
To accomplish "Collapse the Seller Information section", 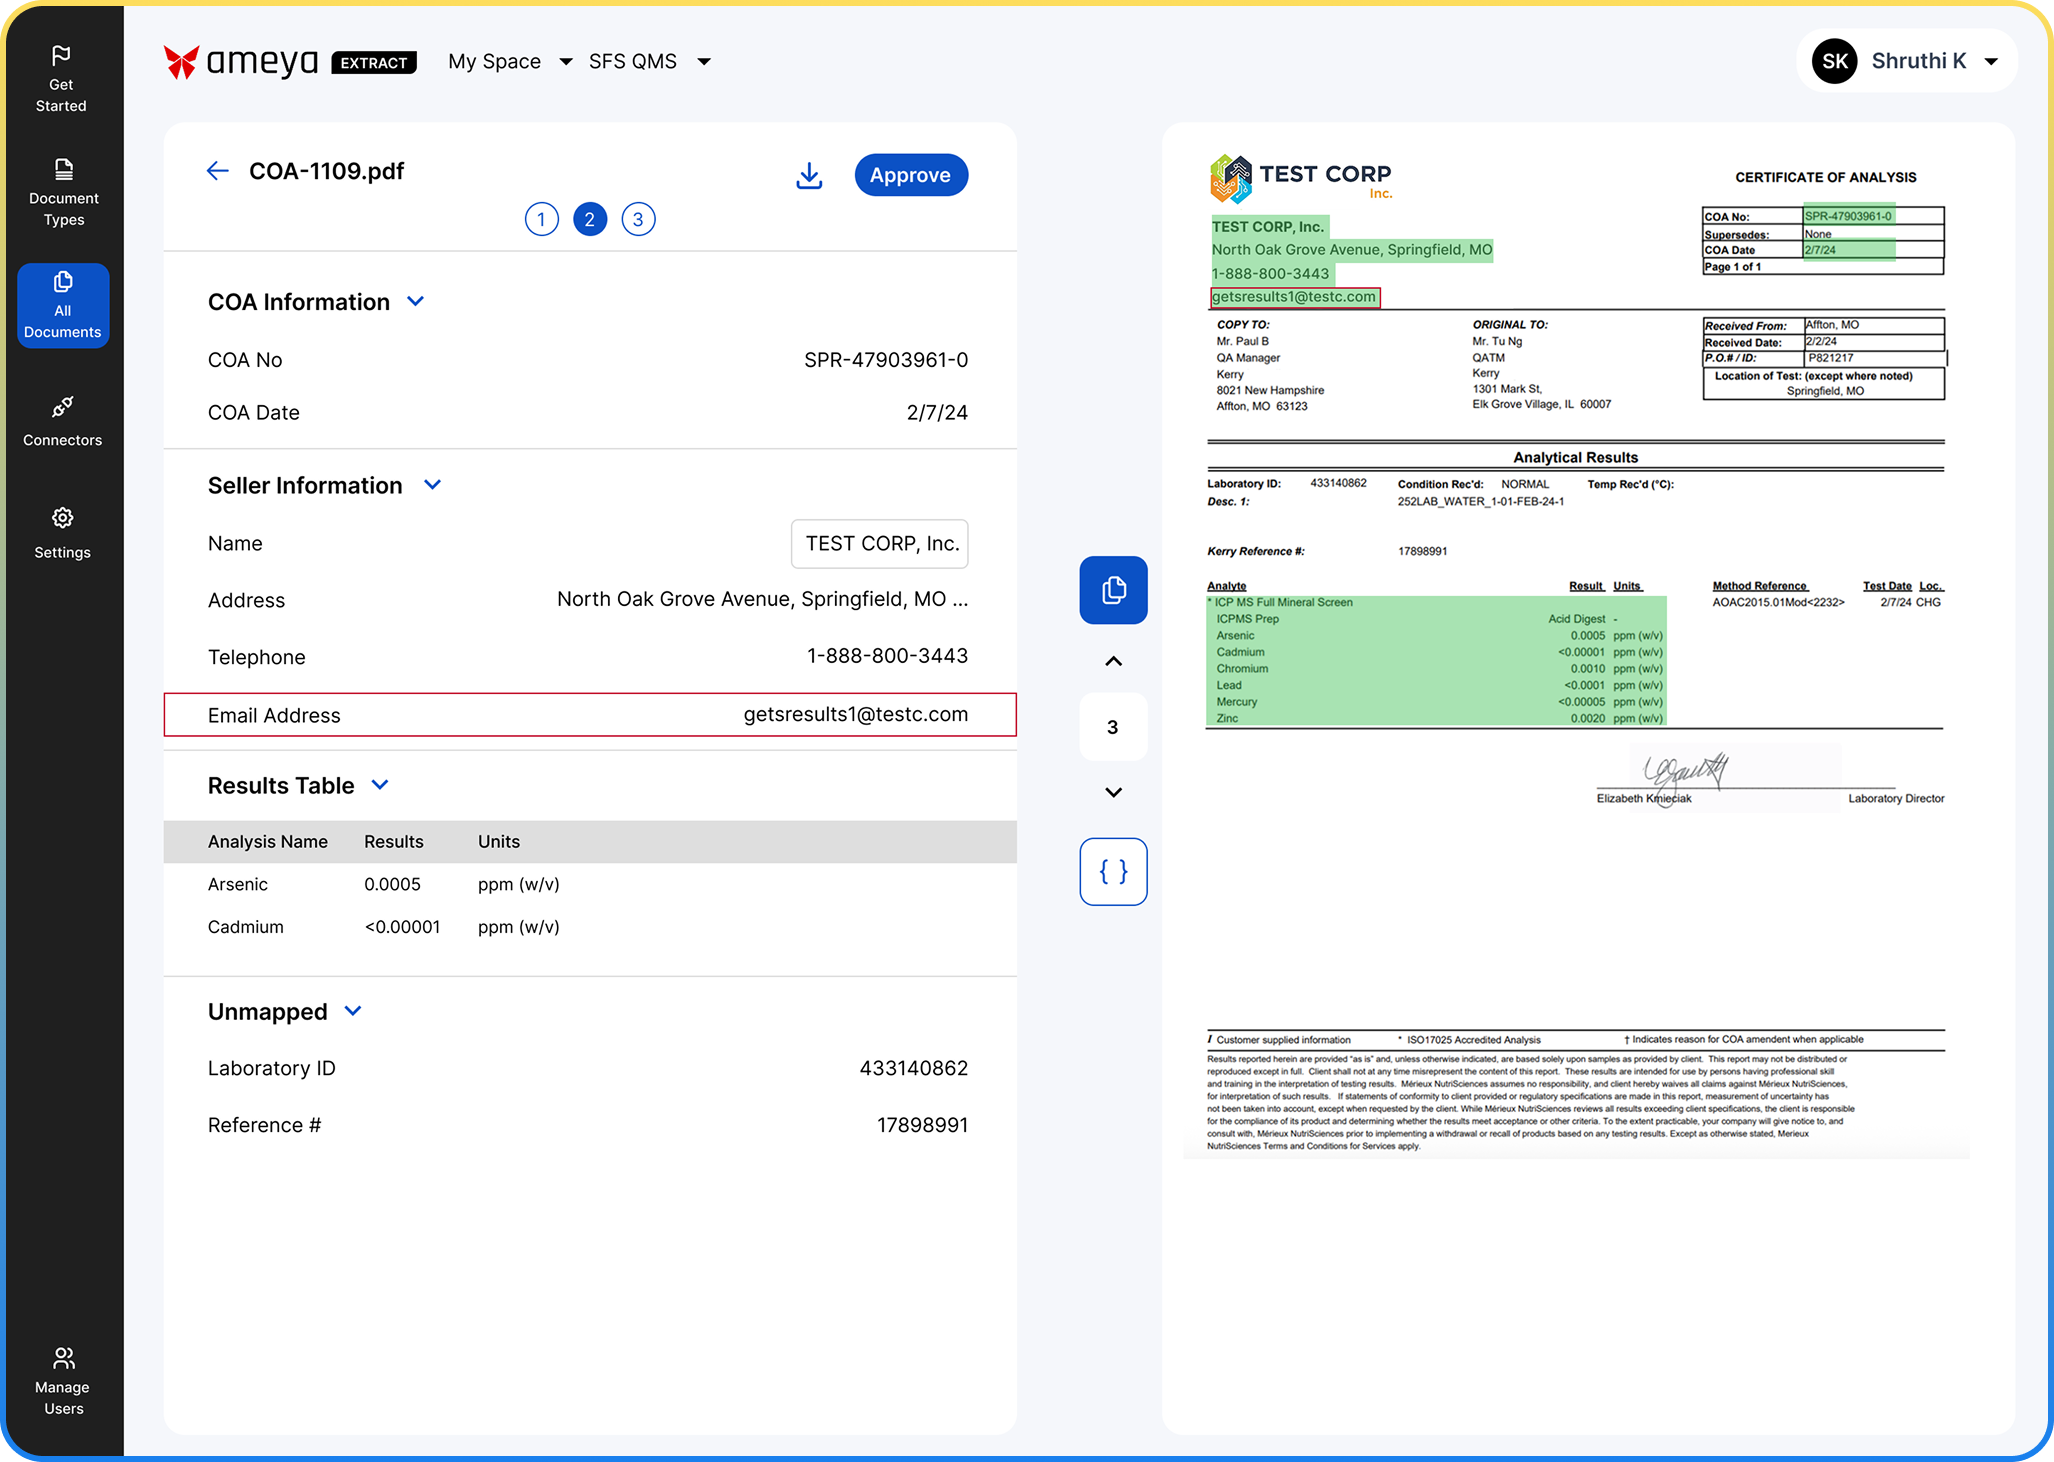I will pos(432,485).
